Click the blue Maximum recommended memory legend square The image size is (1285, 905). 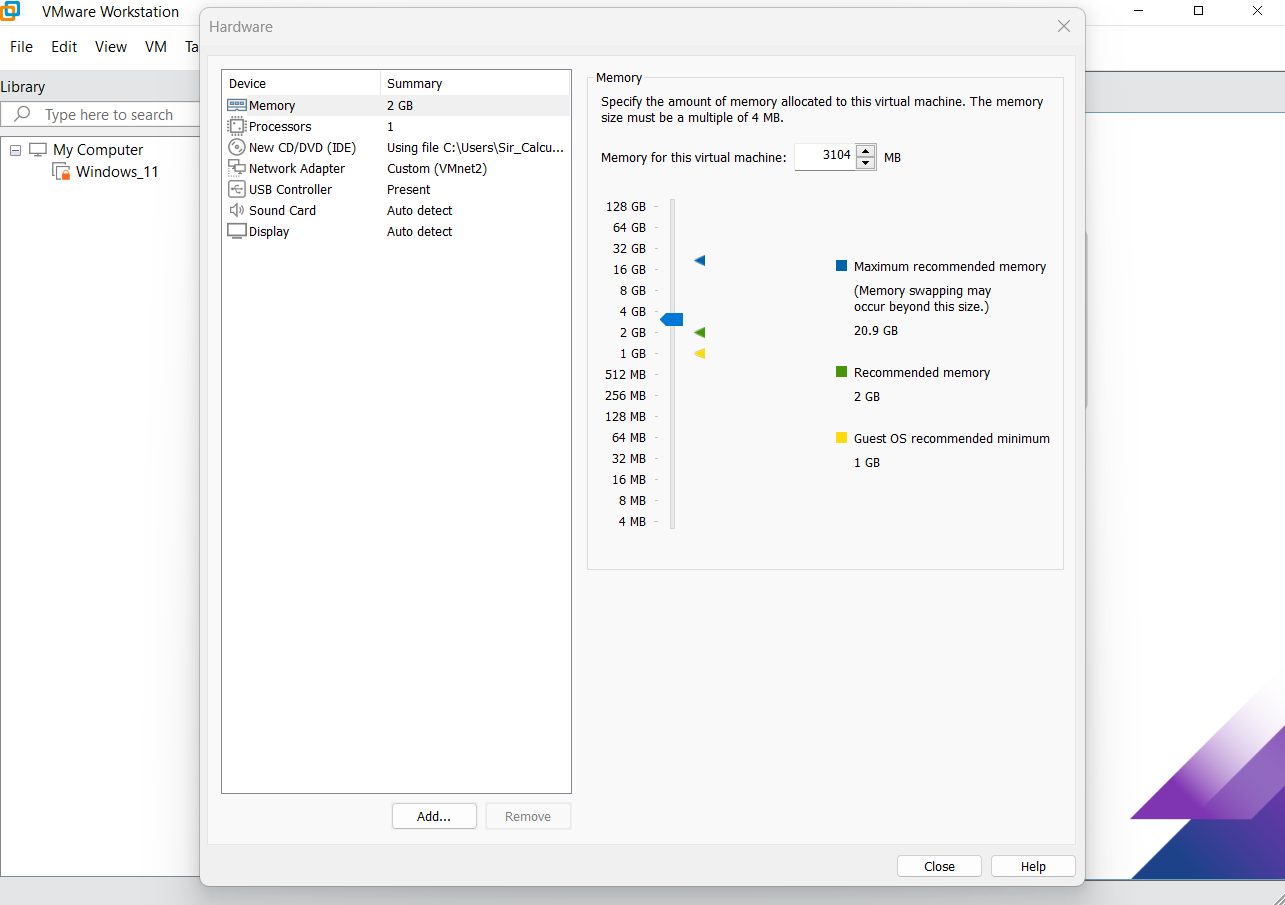point(841,266)
